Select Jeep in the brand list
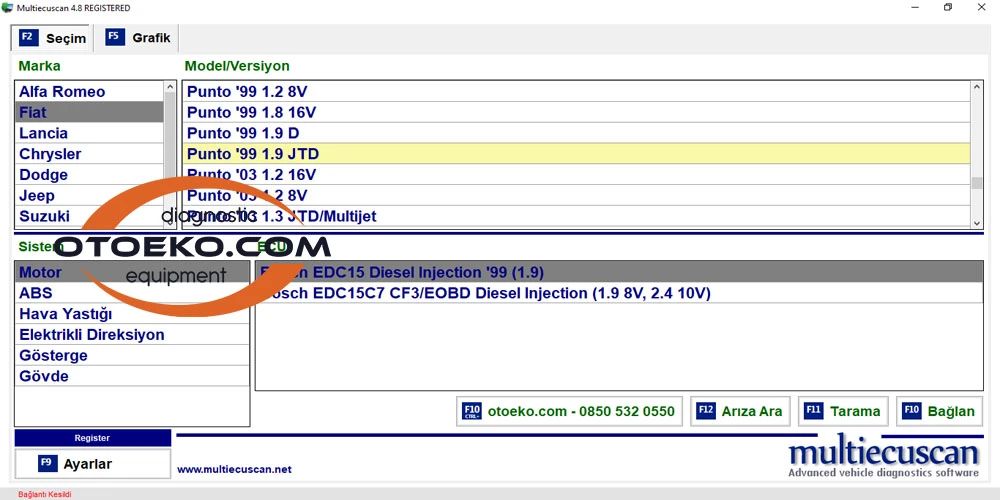 (89, 195)
